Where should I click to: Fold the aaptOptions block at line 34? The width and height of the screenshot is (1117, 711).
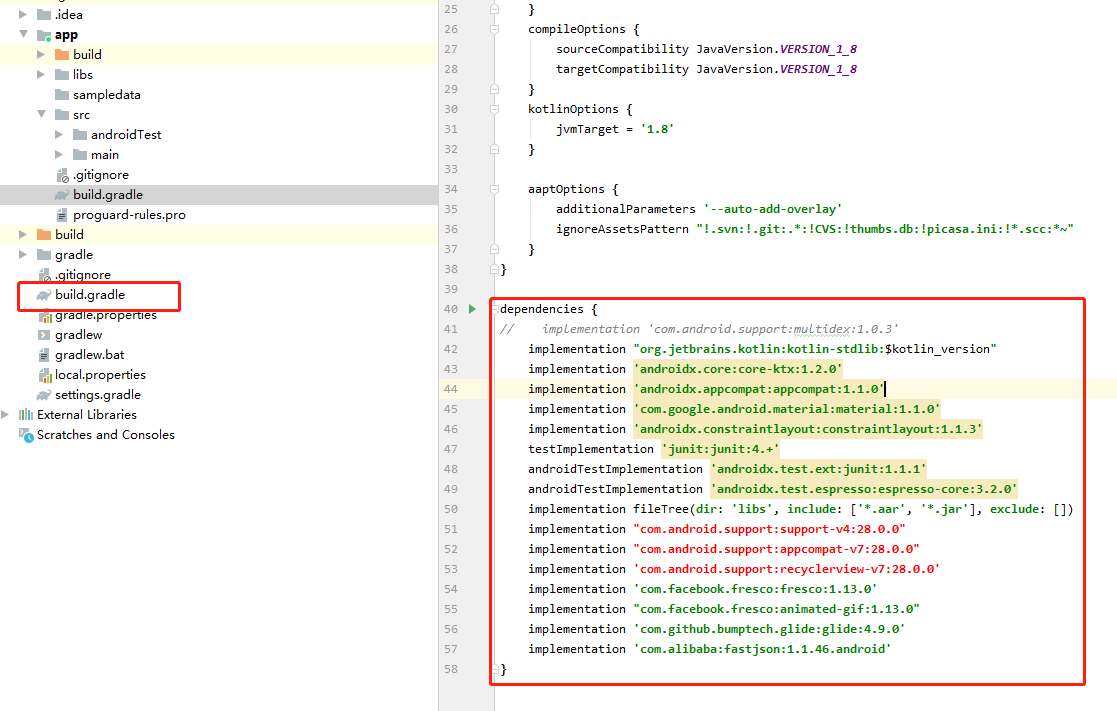(494, 189)
